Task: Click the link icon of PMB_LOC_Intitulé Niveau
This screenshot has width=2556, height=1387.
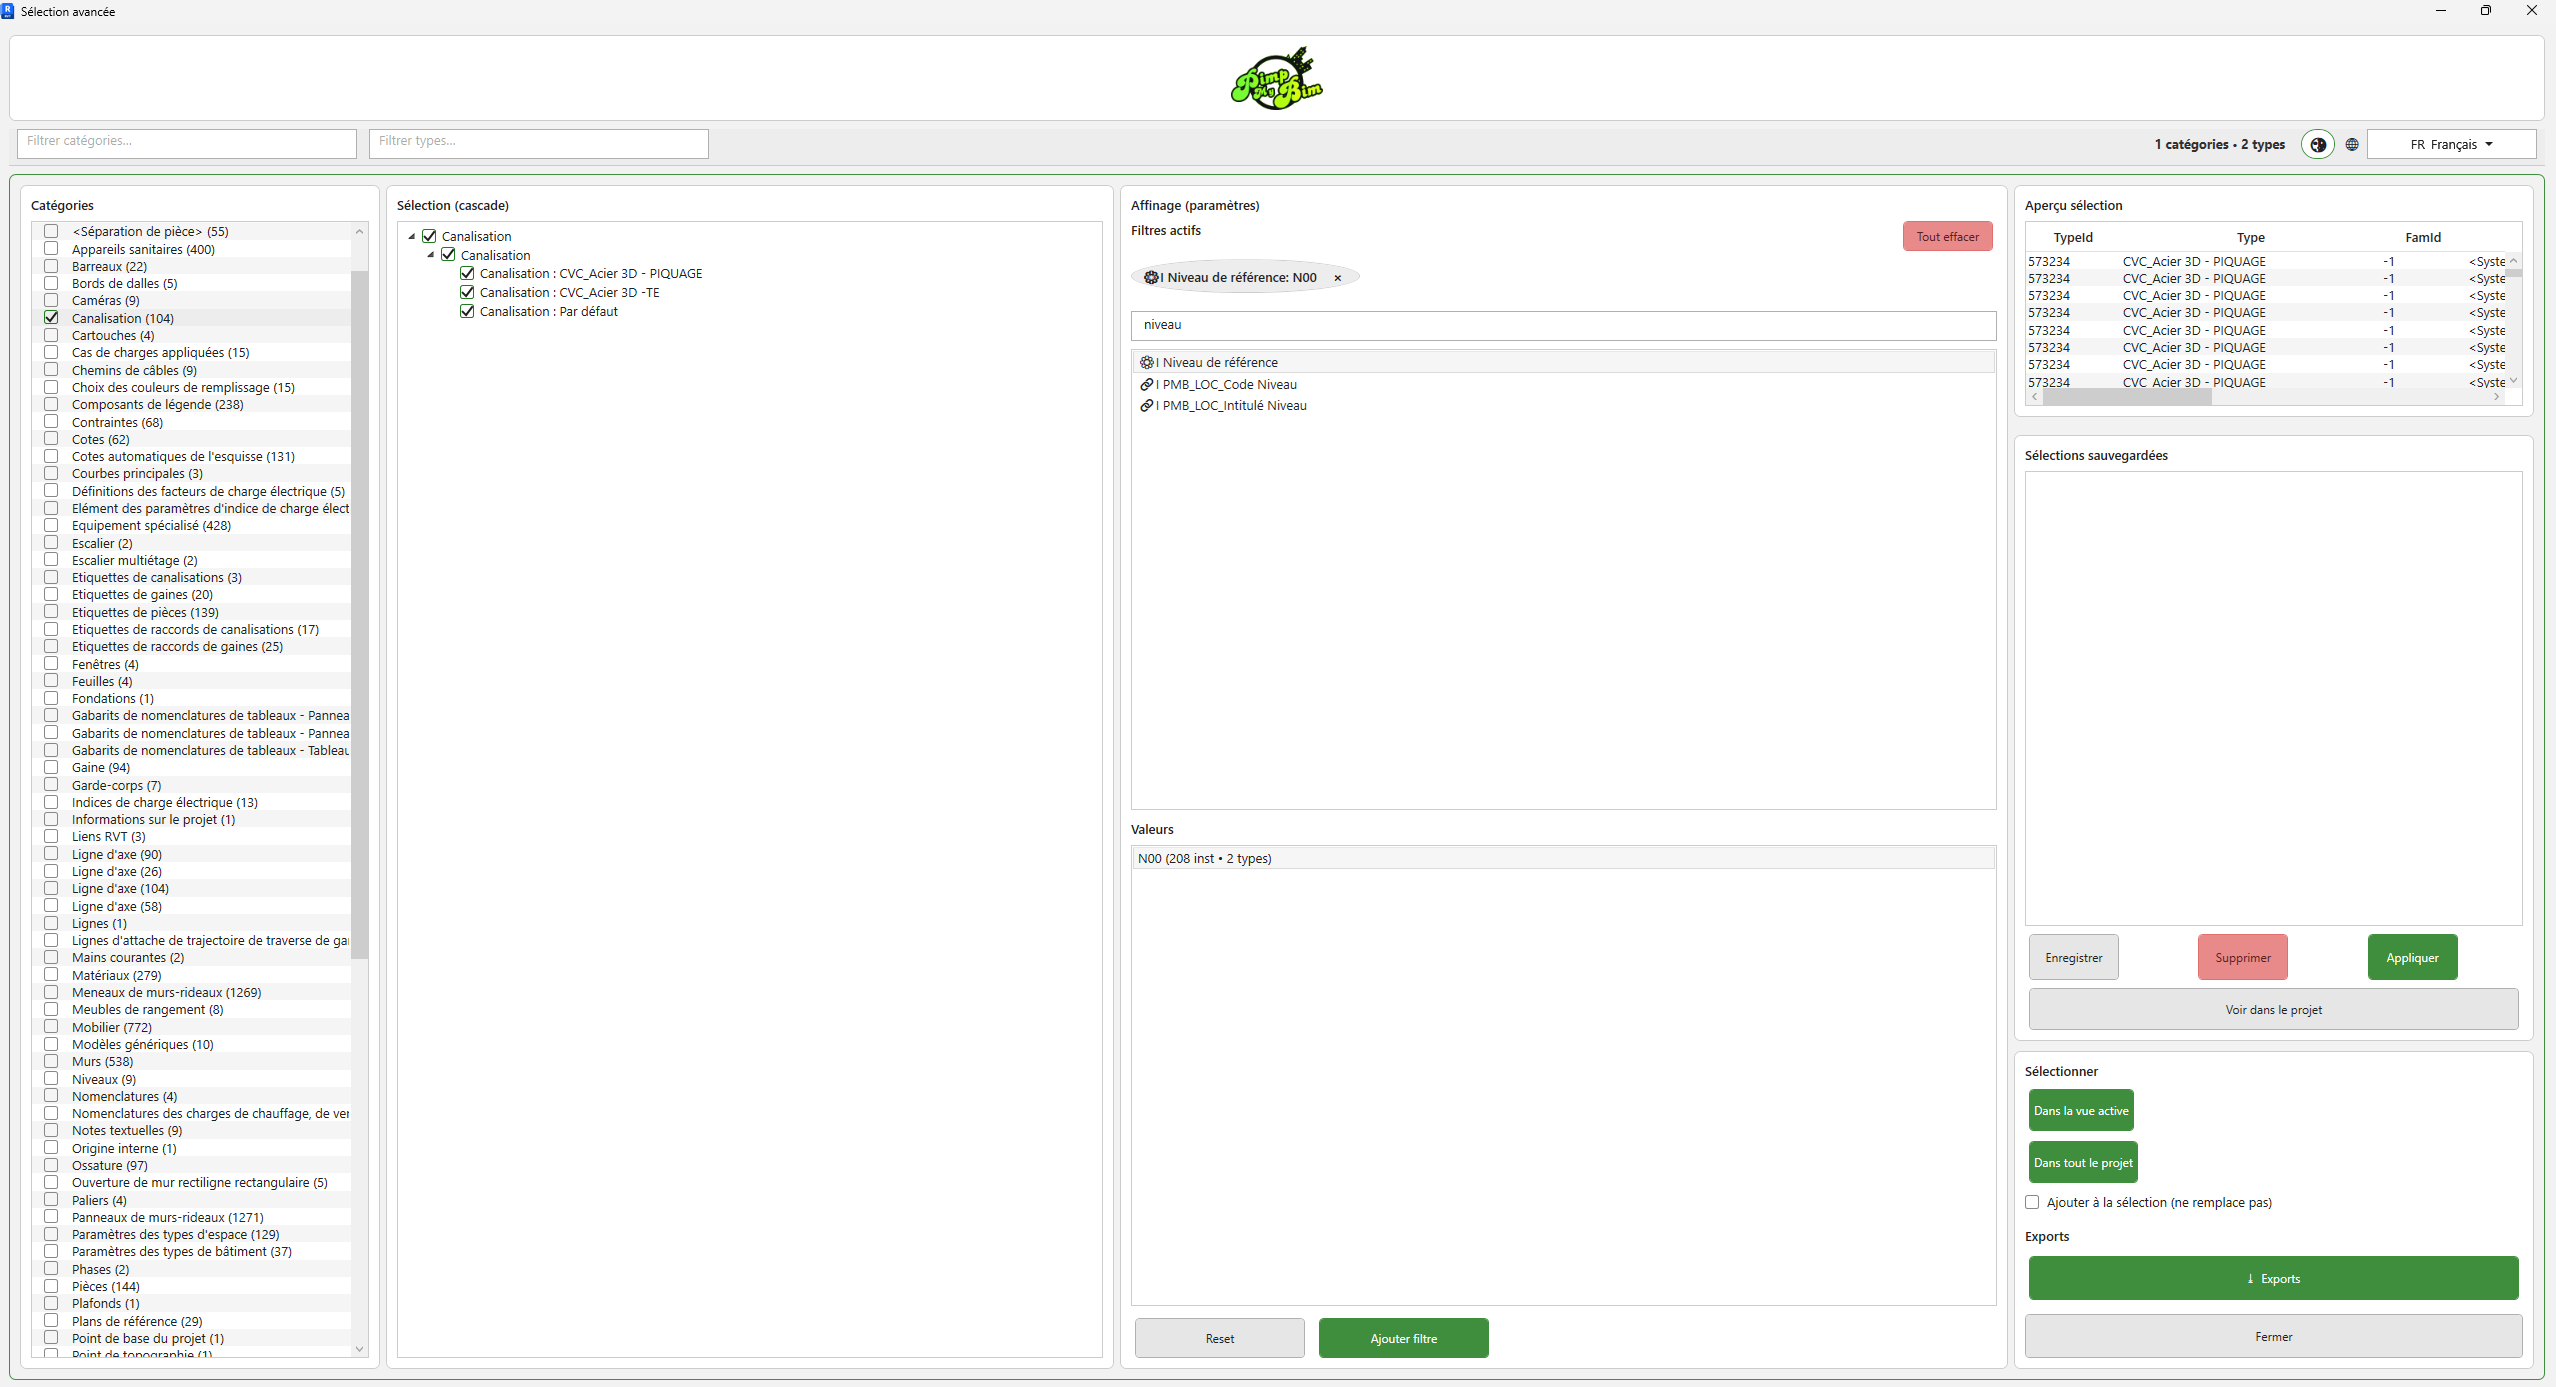Action: 1146,405
